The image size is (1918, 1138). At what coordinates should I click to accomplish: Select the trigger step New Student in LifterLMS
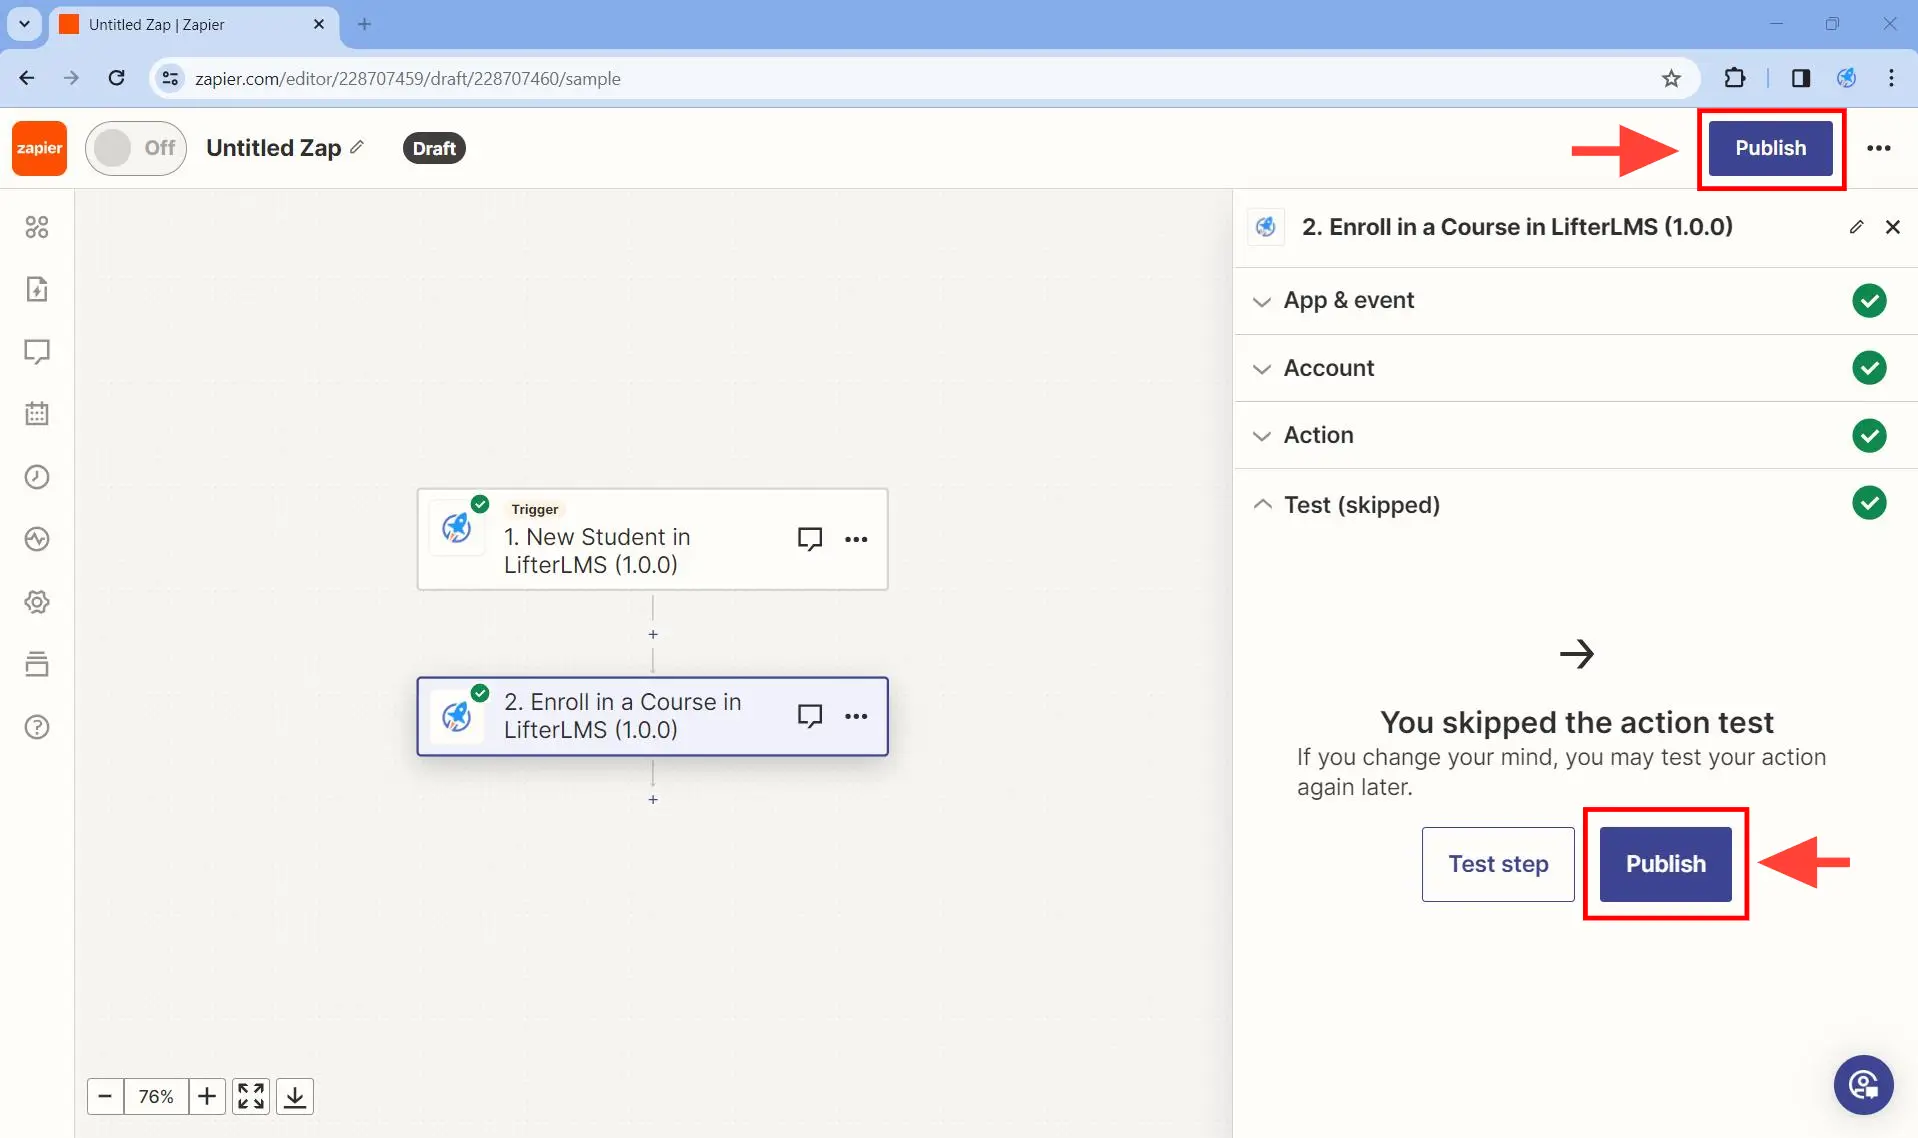[x=652, y=539]
